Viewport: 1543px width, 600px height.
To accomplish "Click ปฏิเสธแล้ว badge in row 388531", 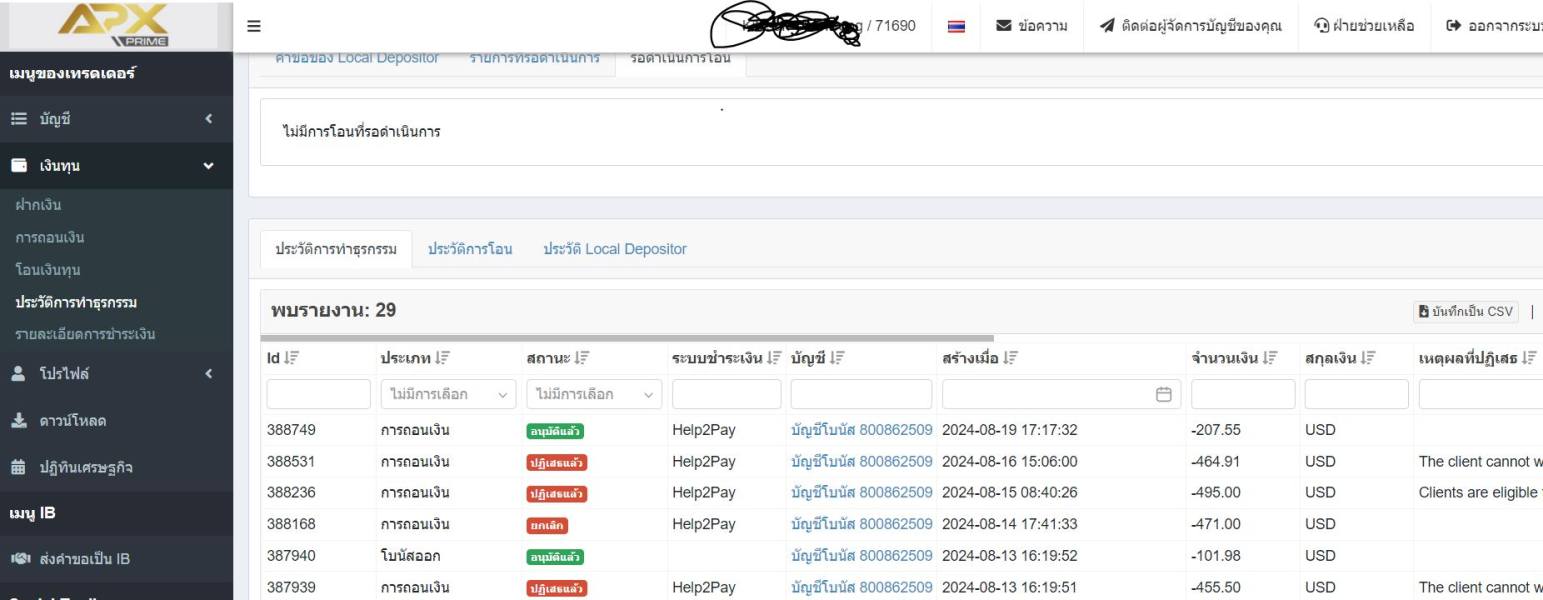I will (x=556, y=463).
